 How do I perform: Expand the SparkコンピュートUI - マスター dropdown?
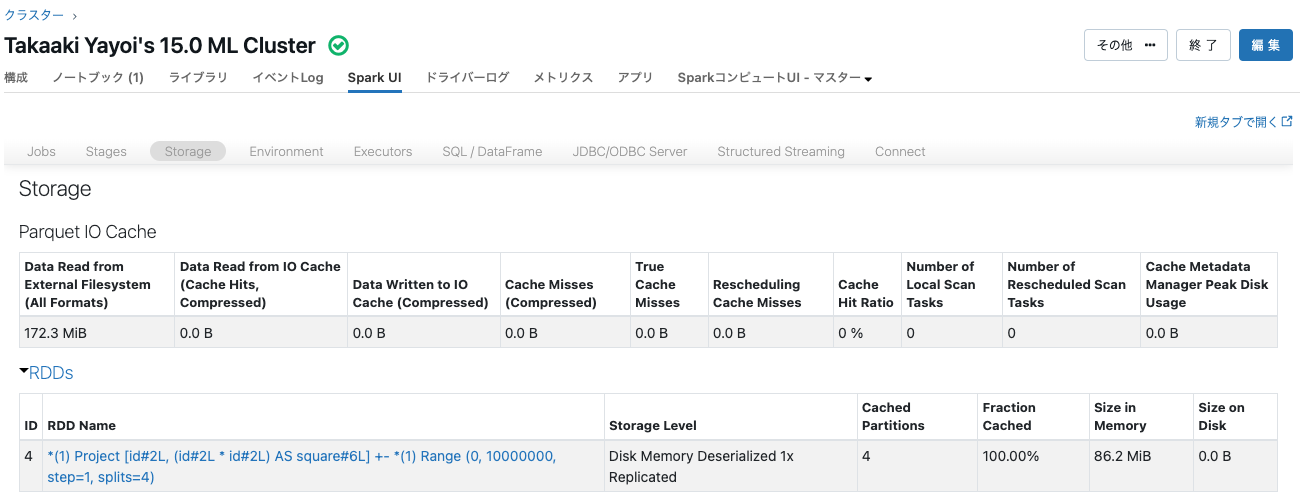point(775,77)
